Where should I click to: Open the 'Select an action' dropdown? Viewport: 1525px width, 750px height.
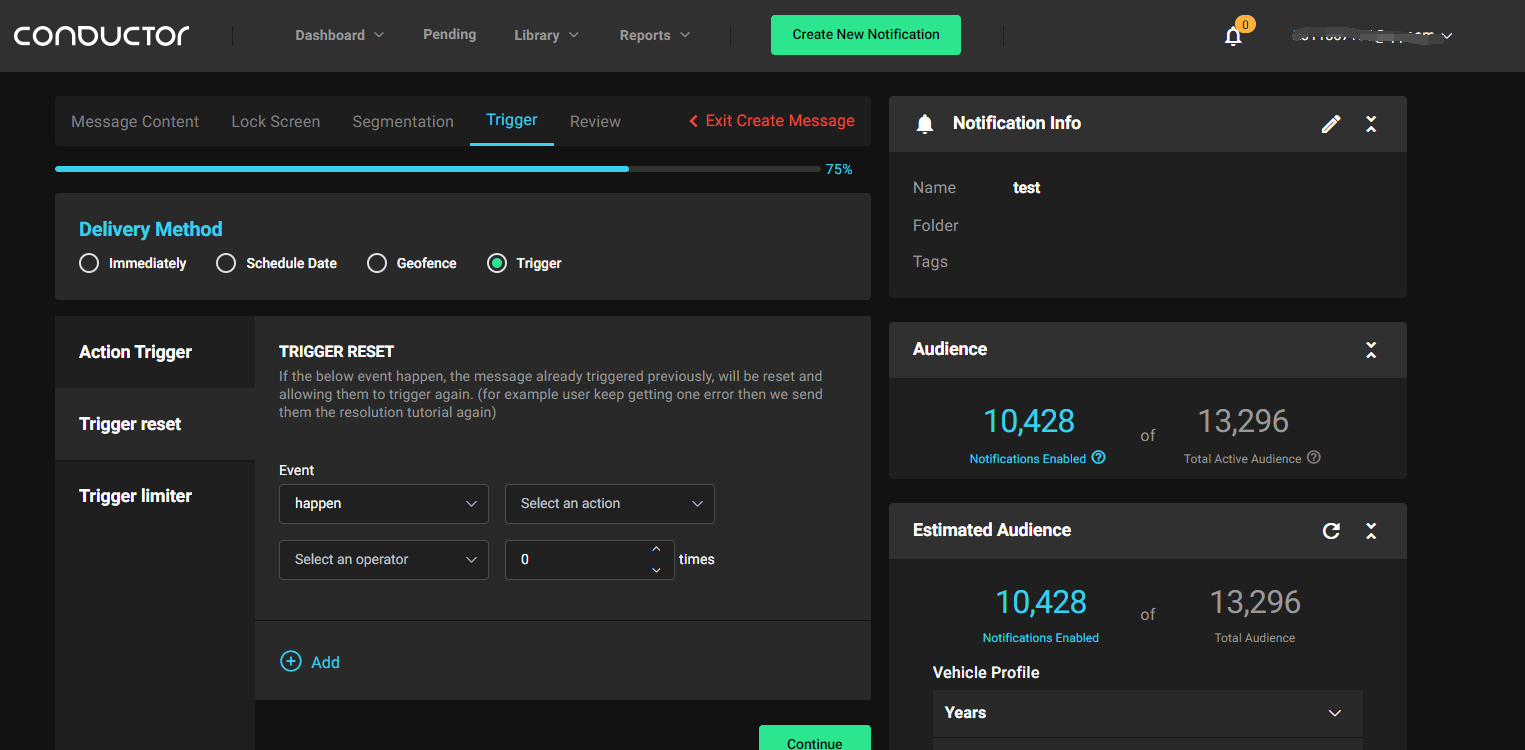point(610,504)
